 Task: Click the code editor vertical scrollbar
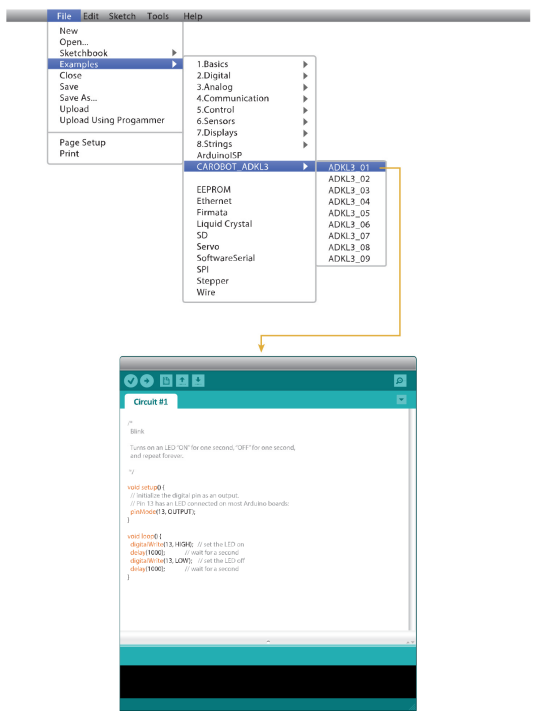click(410, 520)
